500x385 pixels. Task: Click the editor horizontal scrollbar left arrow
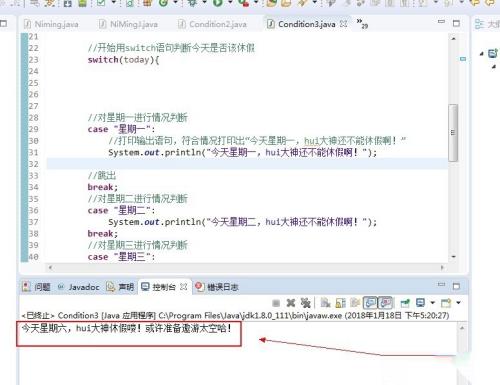point(50,267)
